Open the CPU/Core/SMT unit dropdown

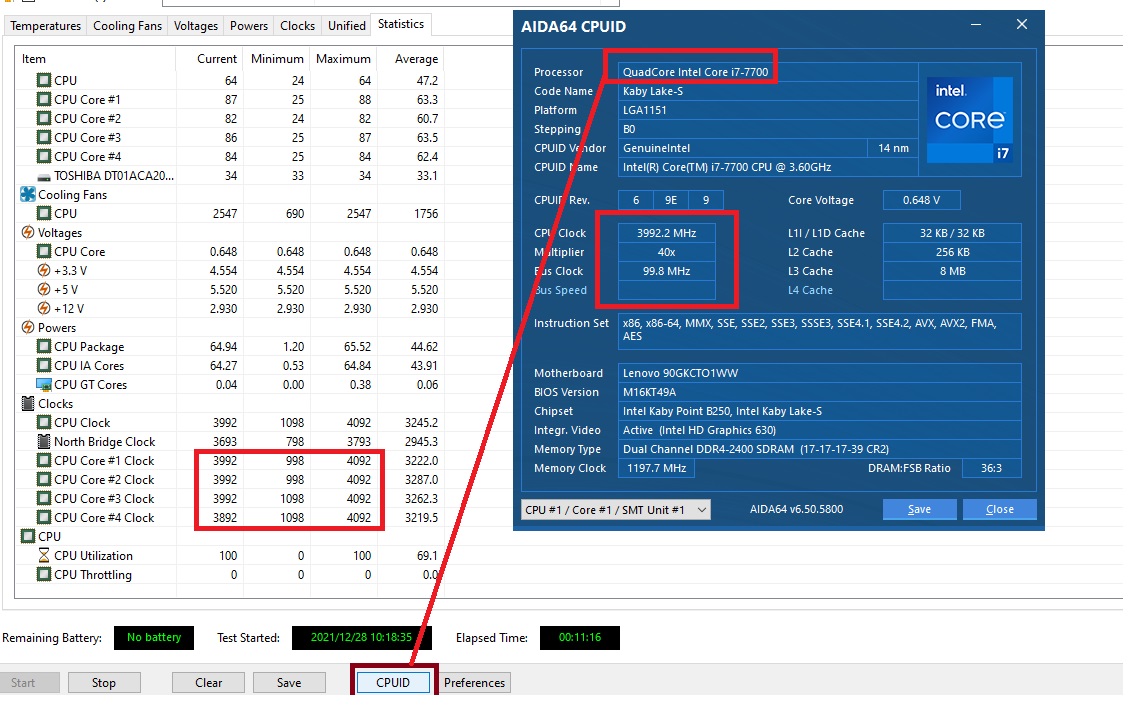[x=616, y=510]
